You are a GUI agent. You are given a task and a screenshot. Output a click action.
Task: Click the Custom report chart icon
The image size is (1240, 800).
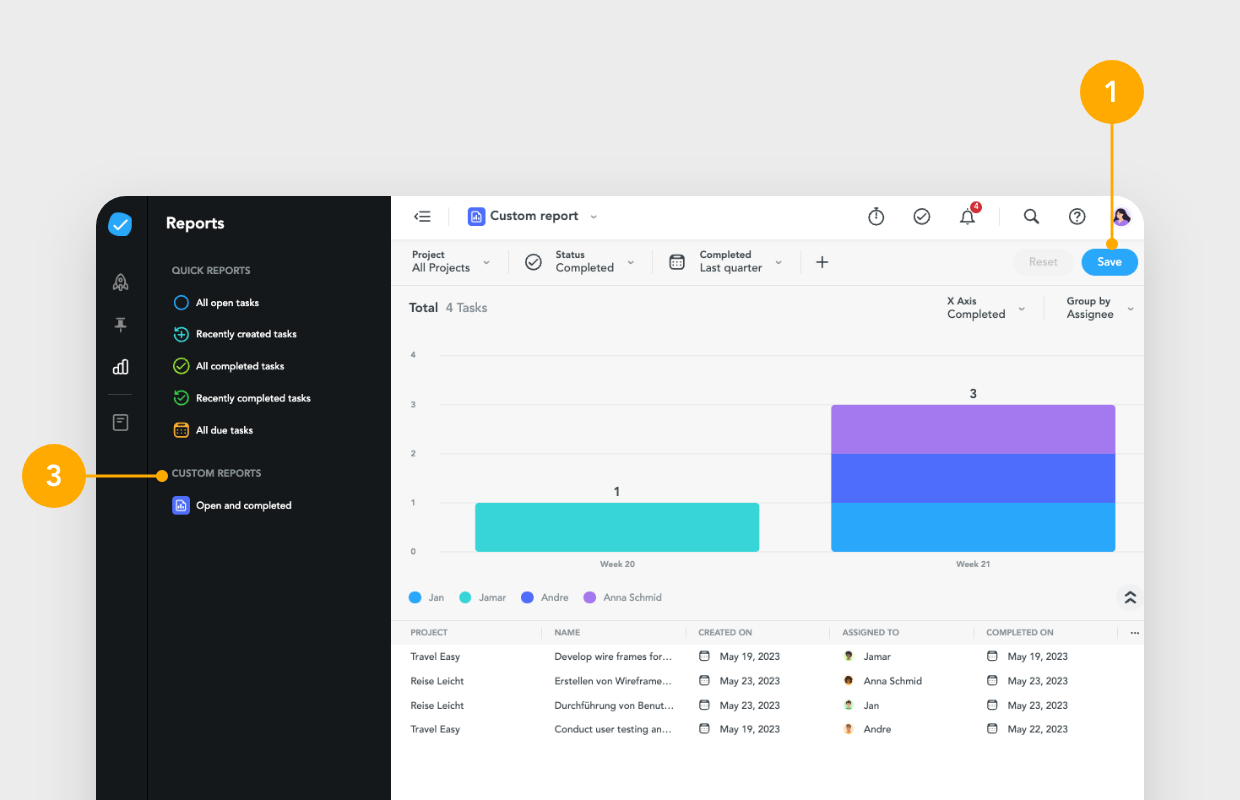pos(476,216)
